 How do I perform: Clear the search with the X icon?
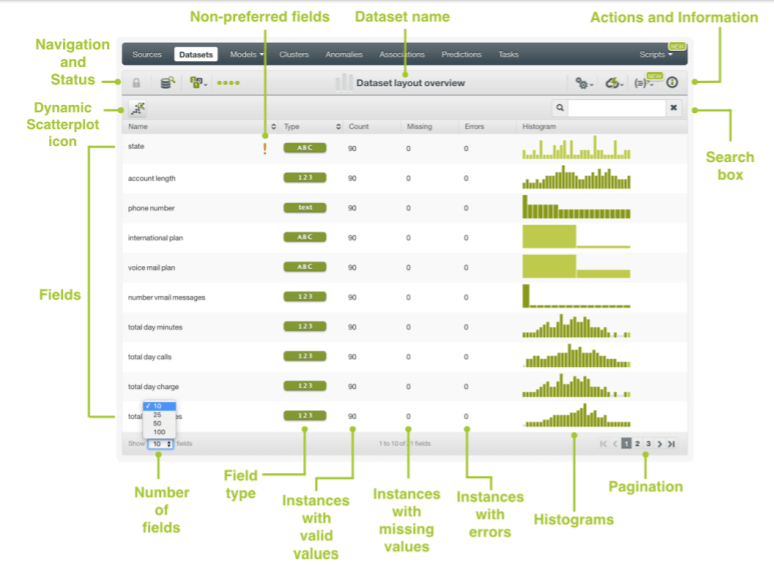pos(673,108)
